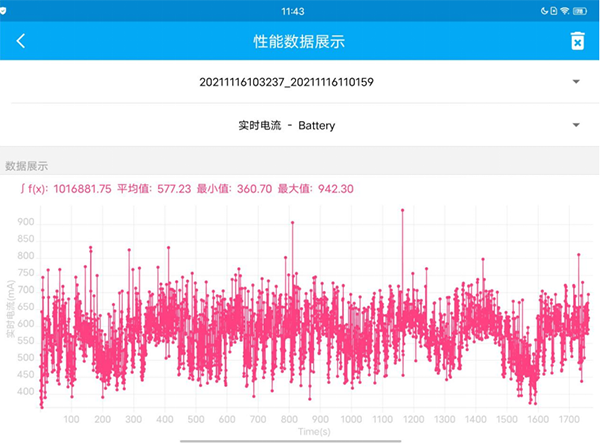
Task: Tap the 性能数据展示 page title
Action: (x=300, y=41)
